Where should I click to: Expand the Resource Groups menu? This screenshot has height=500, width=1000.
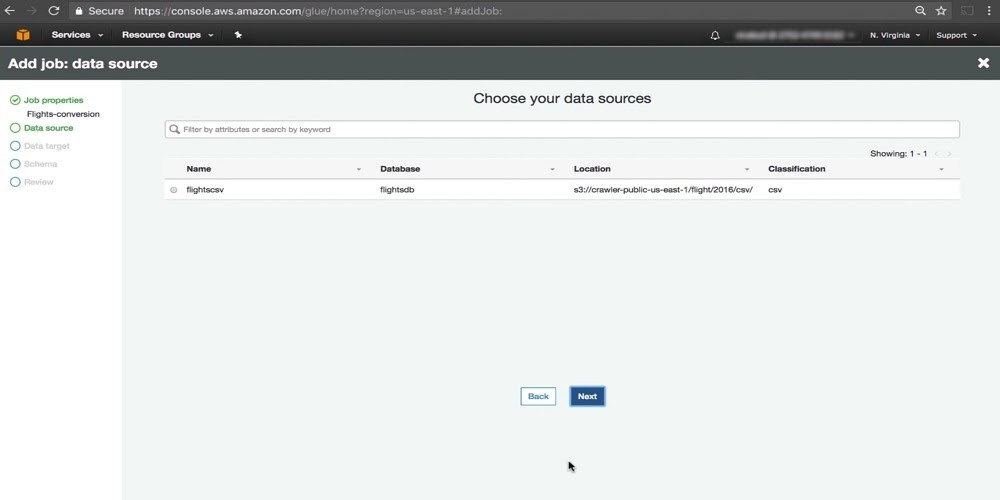click(x=166, y=35)
